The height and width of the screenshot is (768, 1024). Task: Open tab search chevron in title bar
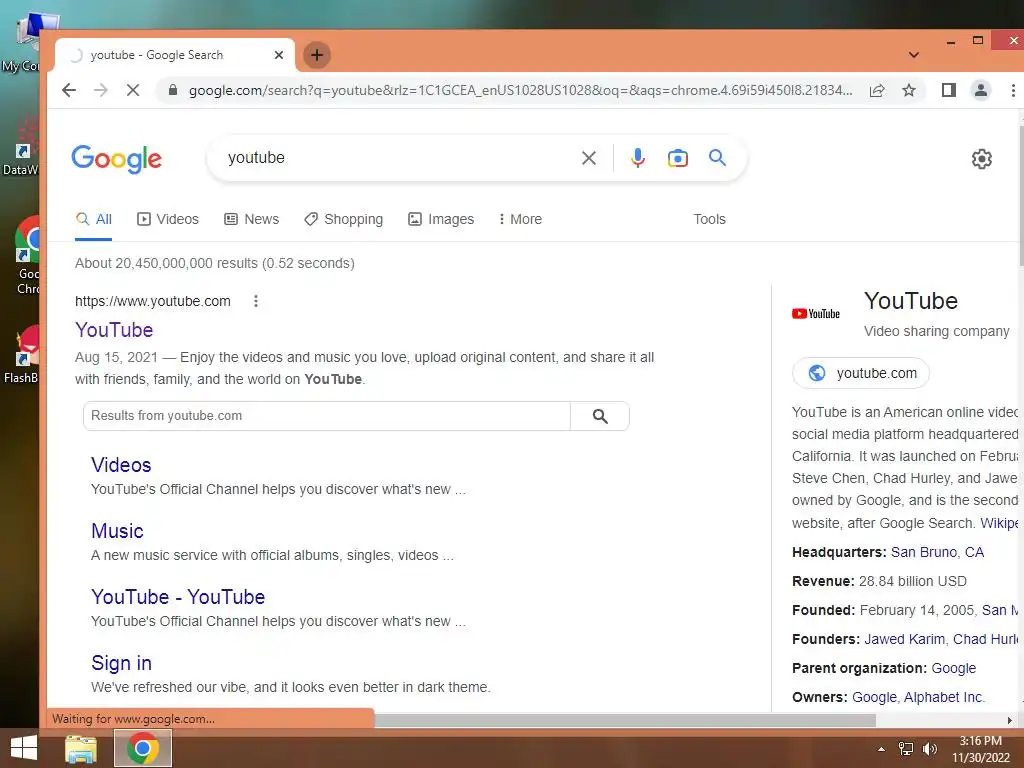tap(914, 55)
